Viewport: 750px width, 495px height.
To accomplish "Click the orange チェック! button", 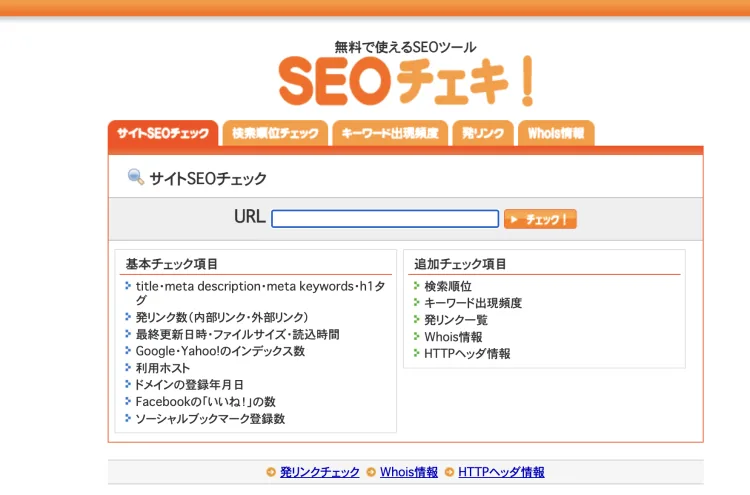I will 540,219.
